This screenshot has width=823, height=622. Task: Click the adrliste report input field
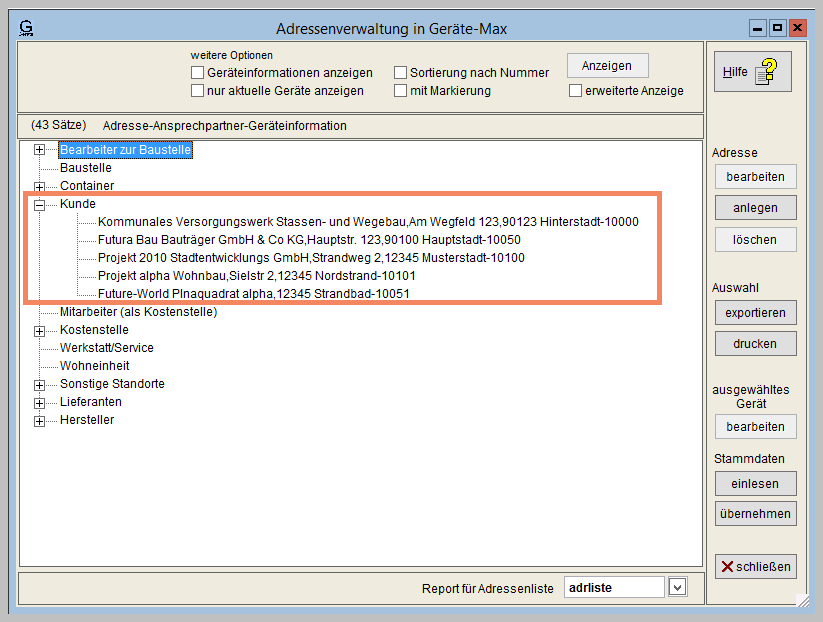click(x=613, y=588)
